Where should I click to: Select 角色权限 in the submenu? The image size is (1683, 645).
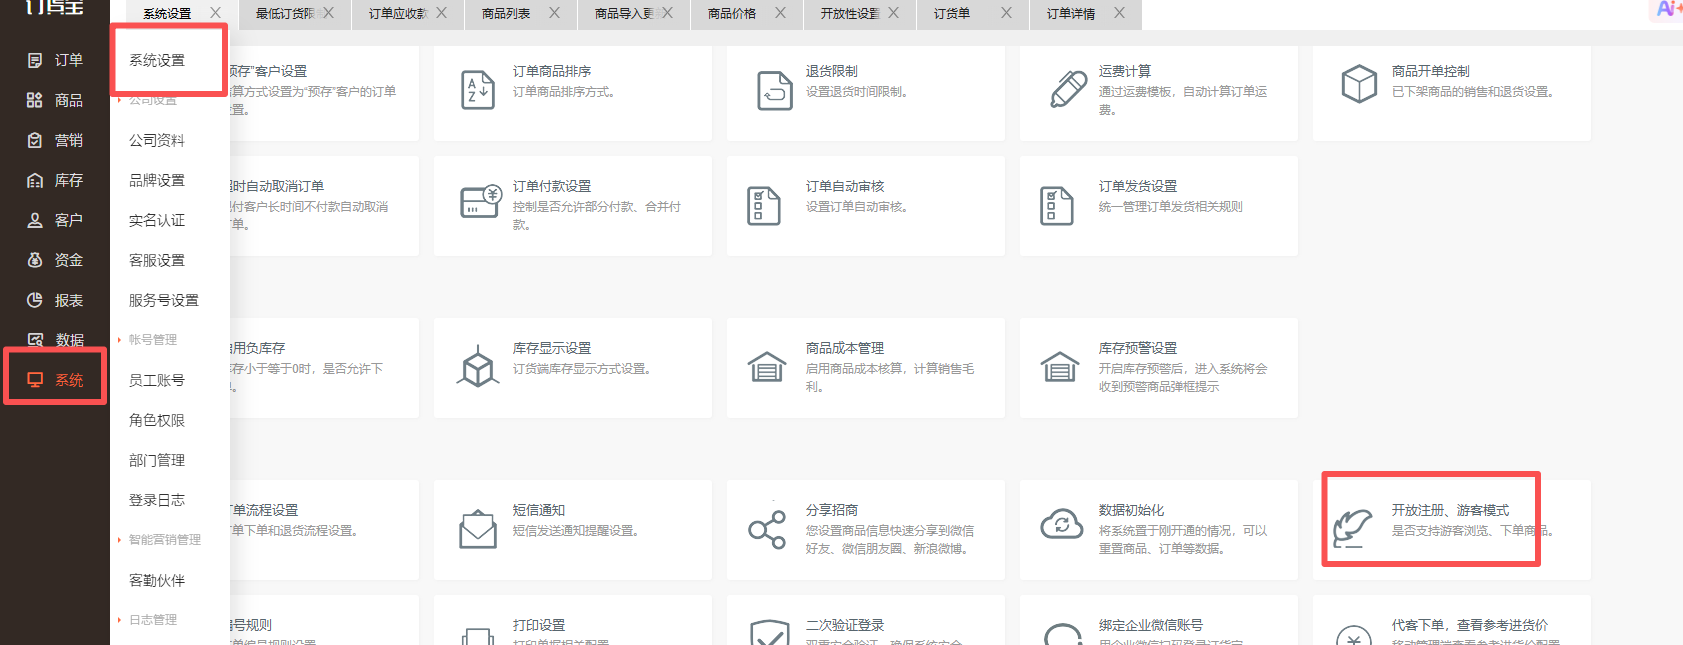tap(157, 420)
